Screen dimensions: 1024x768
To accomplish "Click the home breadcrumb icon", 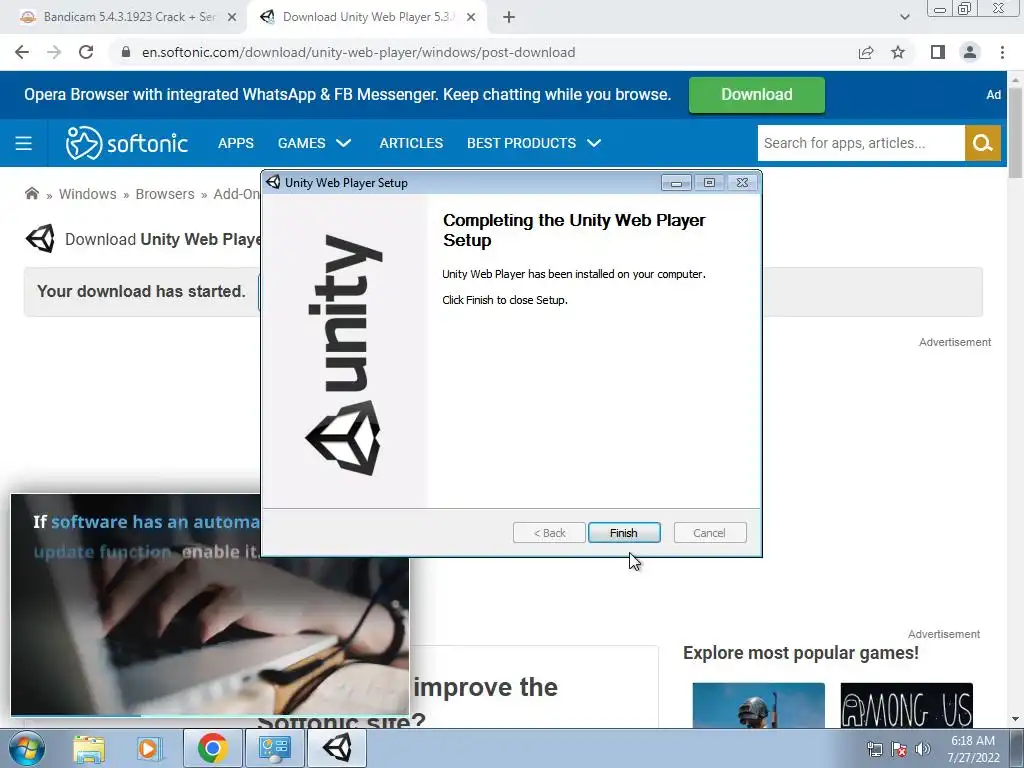I will tap(31, 194).
